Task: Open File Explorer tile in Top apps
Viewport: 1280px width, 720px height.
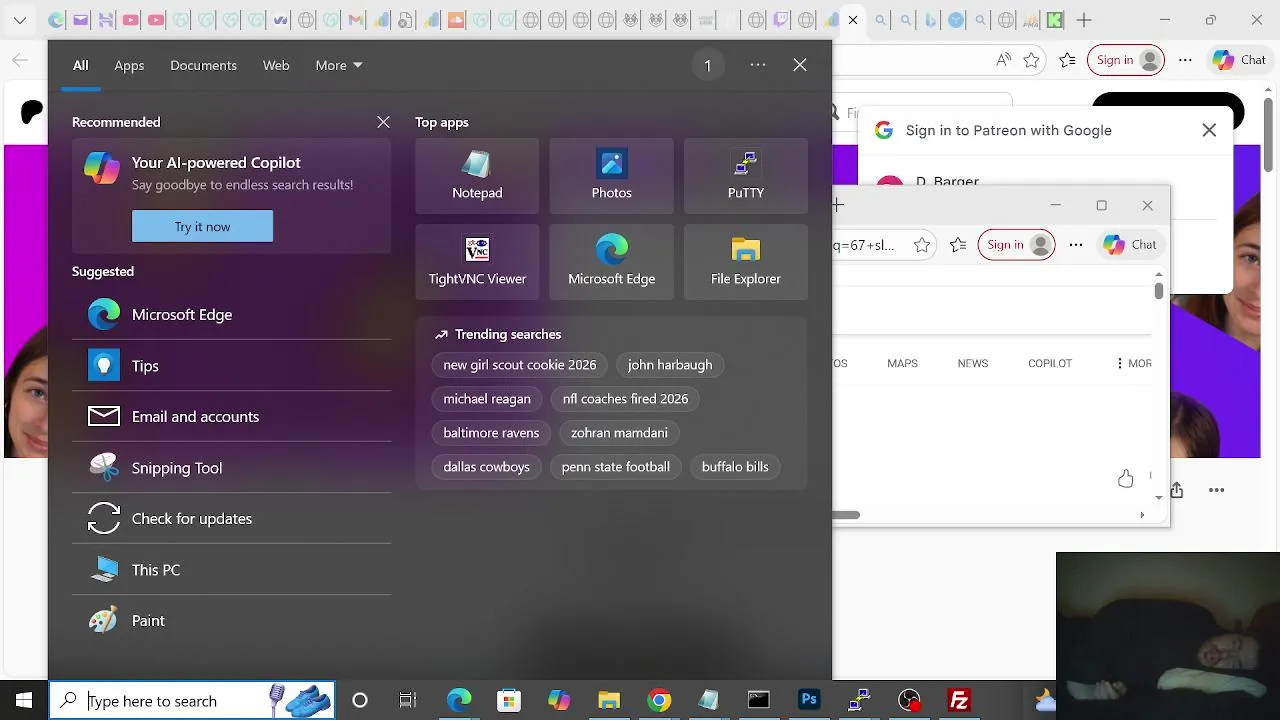Action: (x=745, y=262)
